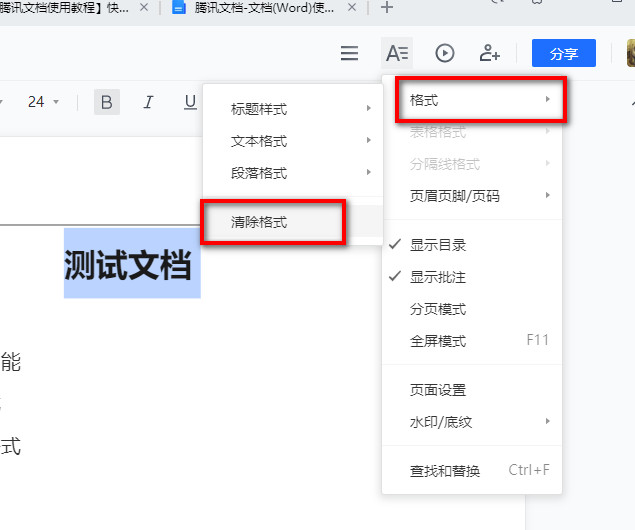
Task: Click the play presentation icon
Action: tap(444, 53)
